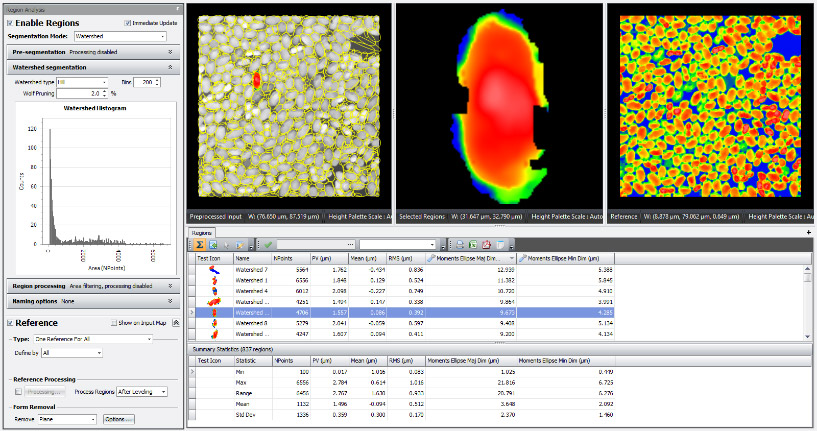Enable Show on Input Map checkbox
Screen dimensions: 817x431
pos(114,323)
